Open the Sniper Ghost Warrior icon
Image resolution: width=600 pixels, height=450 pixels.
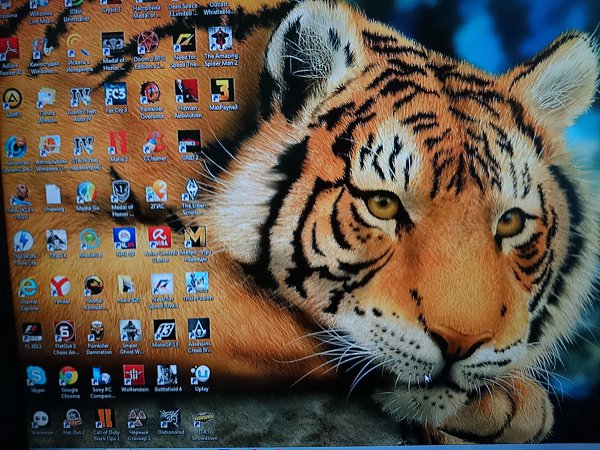point(130,330)
